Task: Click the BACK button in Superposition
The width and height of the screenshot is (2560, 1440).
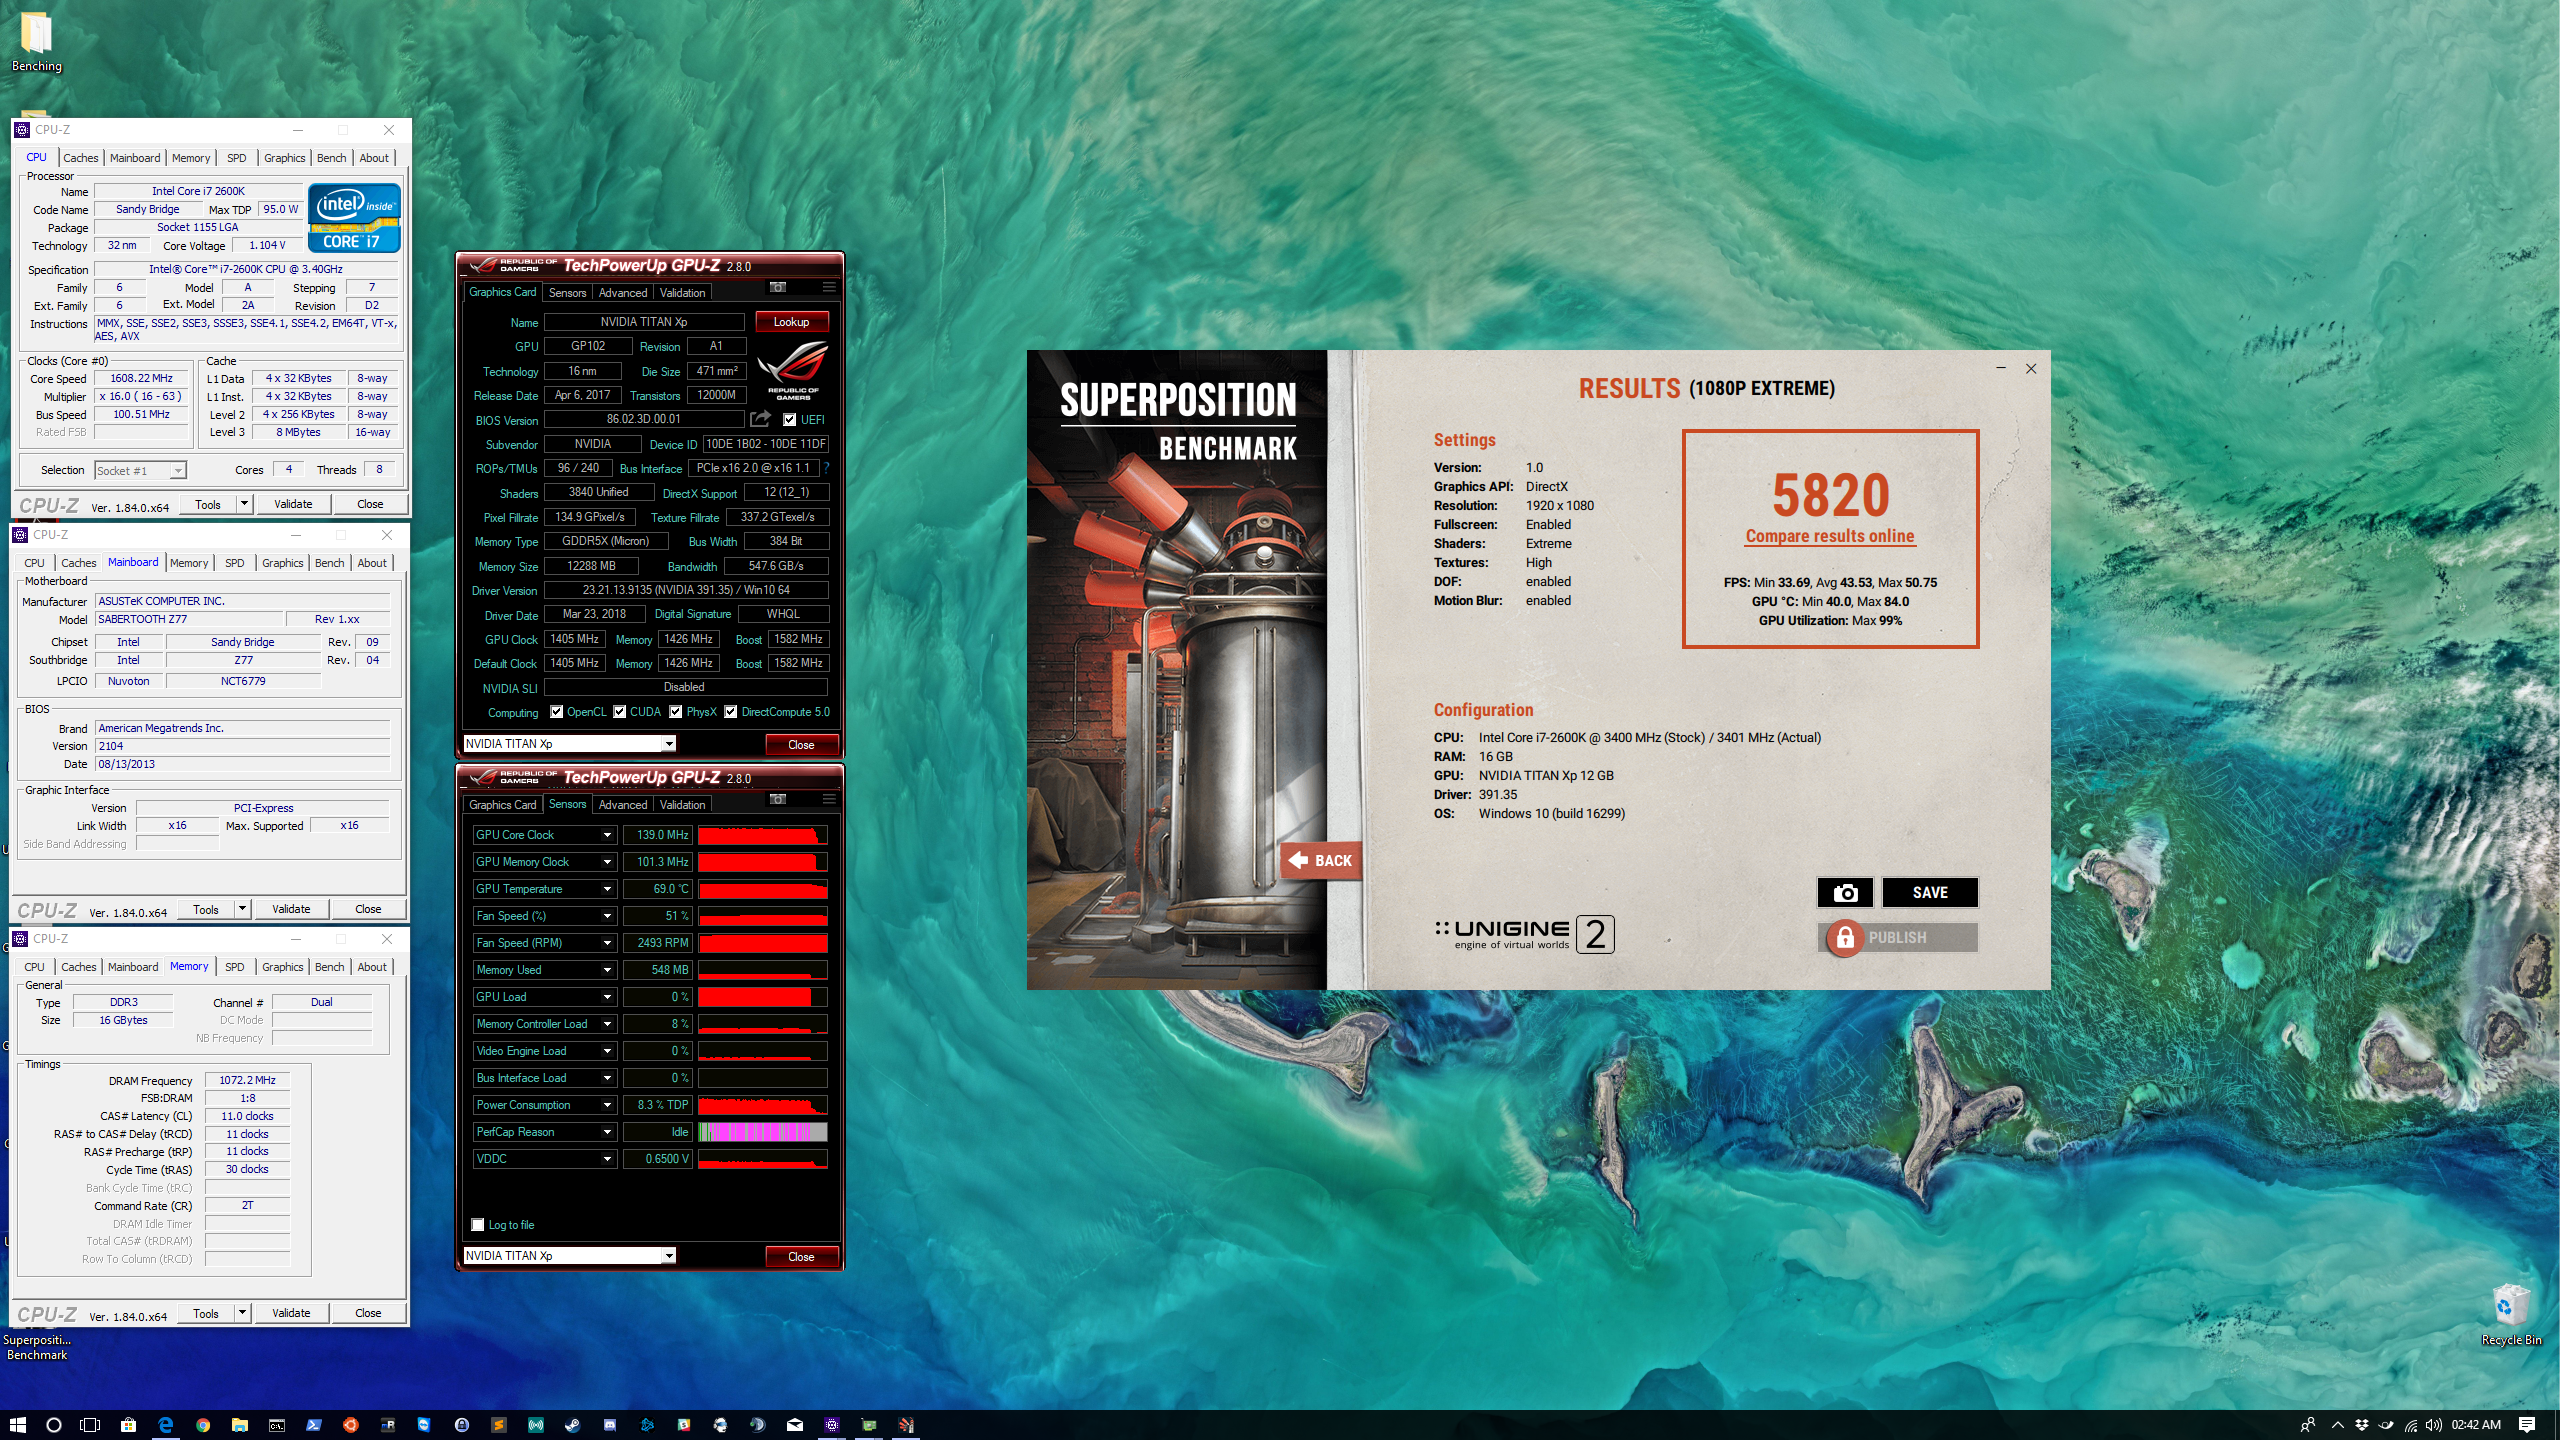Action: 1321,860
